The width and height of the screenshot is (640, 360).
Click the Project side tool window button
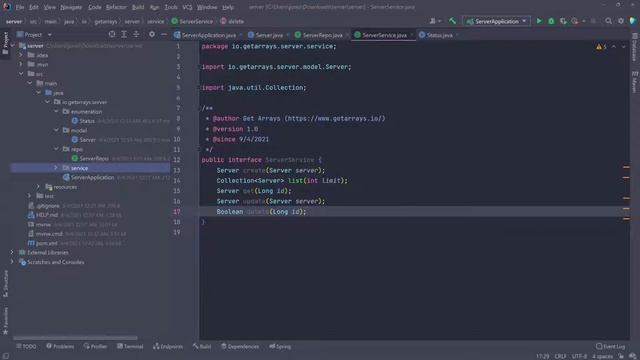coord(5,43)
